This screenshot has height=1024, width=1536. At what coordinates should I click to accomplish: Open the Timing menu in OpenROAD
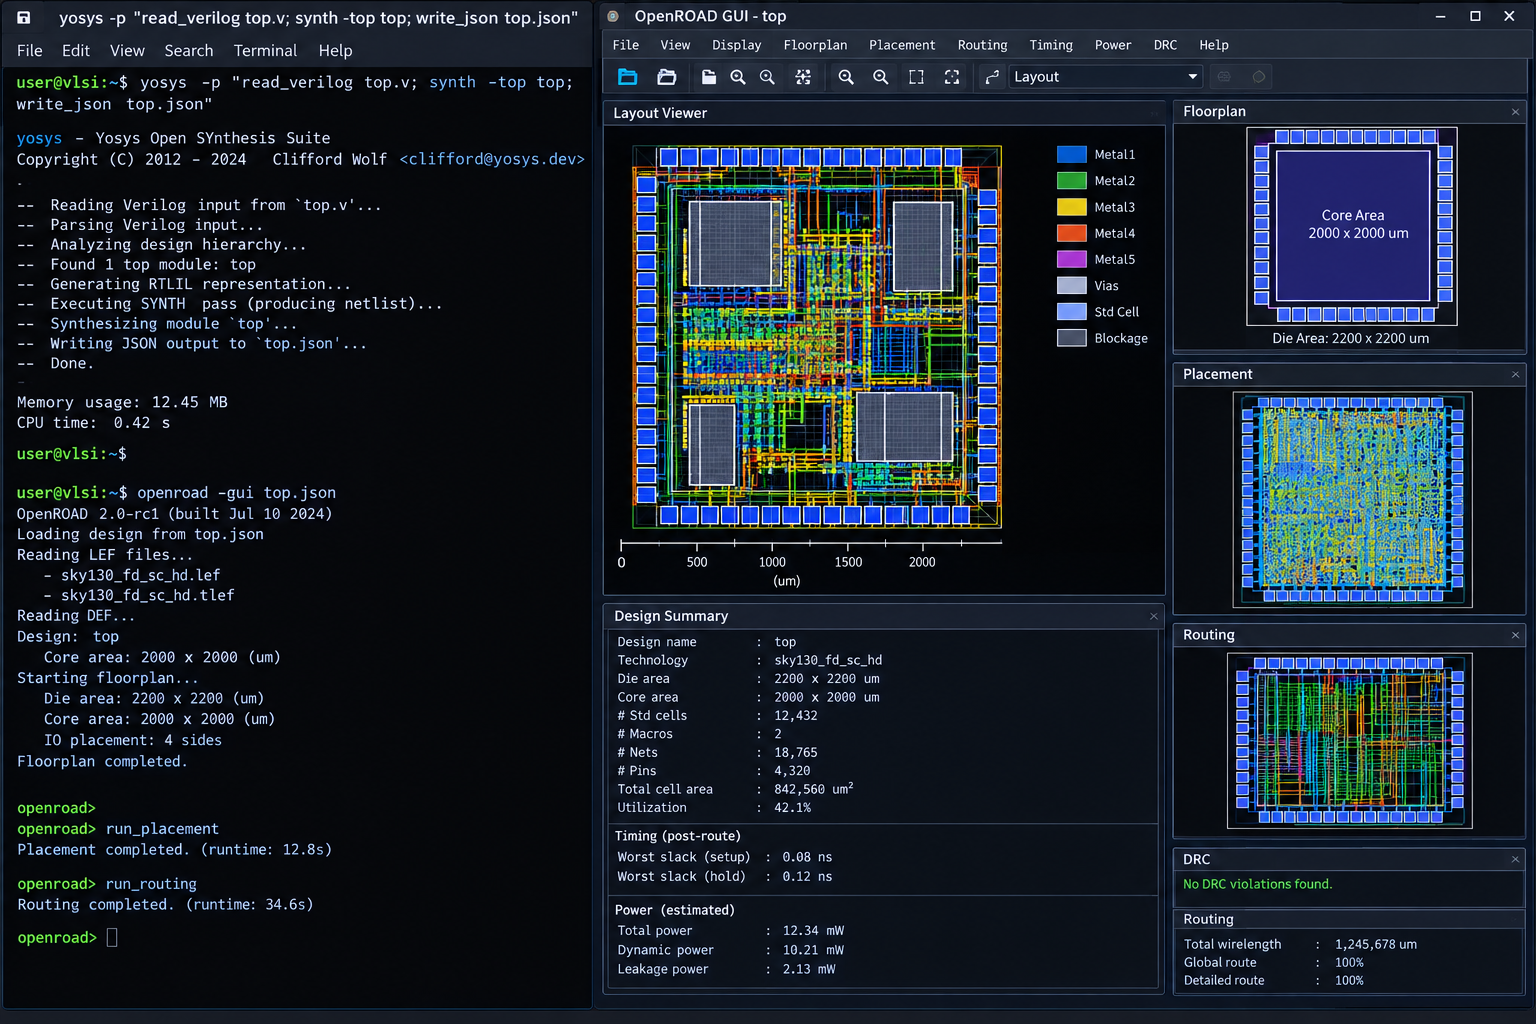[x=1051, y=45]
